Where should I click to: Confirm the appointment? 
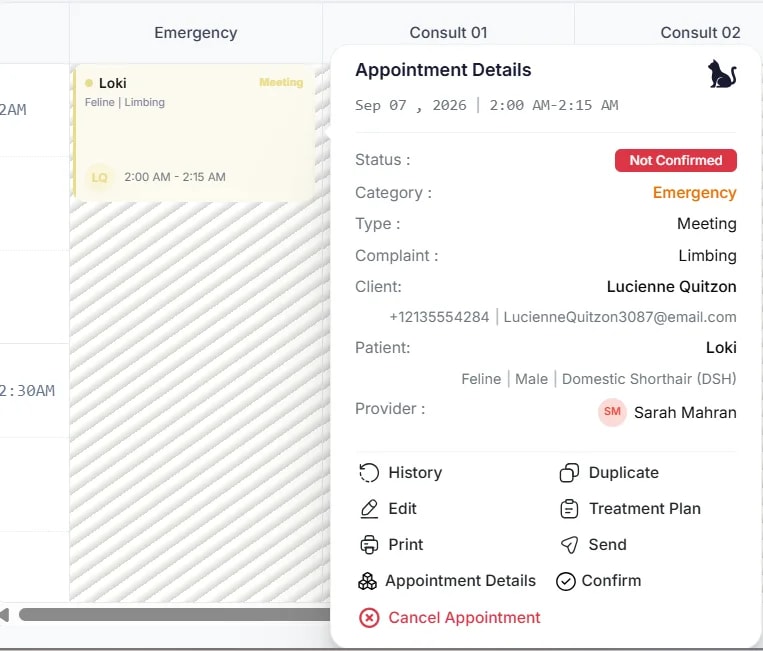click(x=599, y=581)
